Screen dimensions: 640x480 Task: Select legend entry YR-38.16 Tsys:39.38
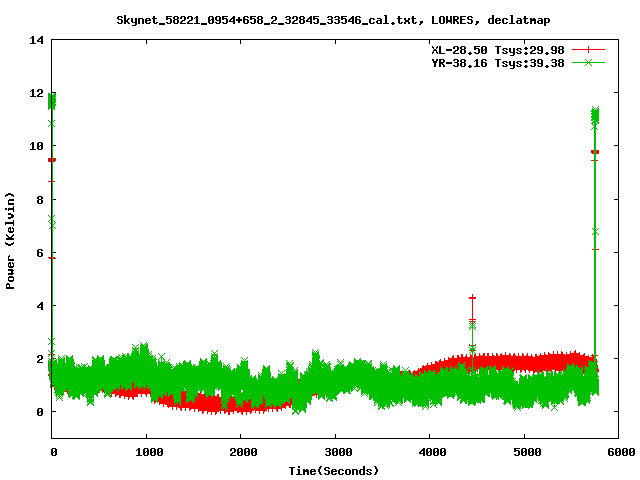tap(498, 63)
